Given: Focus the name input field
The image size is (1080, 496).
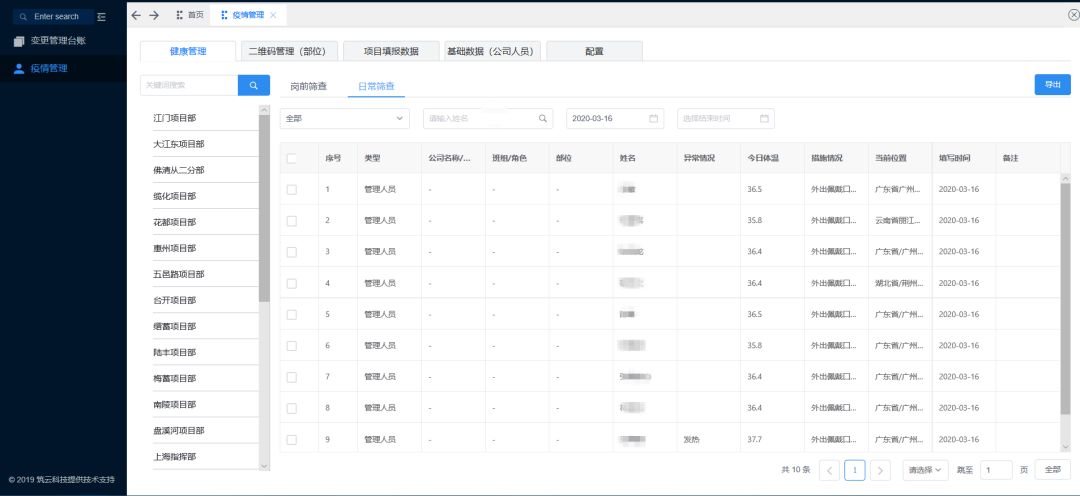Looking at the screenshot, I should pyautogui.click(x=488, y=118).
